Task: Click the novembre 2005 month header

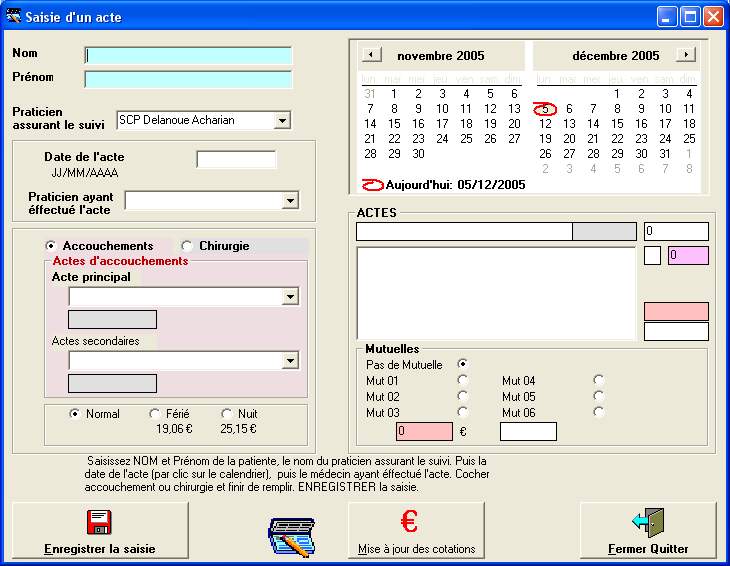Action: [440, 56]
